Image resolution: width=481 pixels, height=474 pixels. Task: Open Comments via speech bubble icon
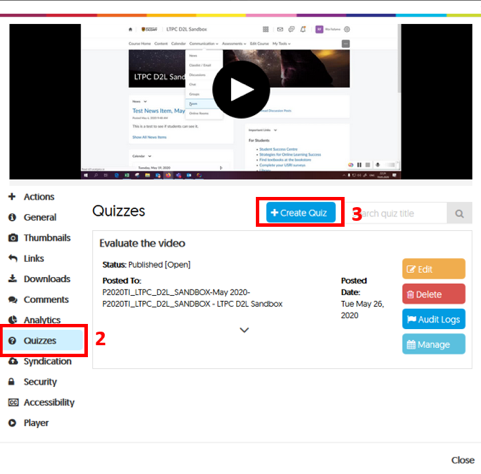click(13, 300)
